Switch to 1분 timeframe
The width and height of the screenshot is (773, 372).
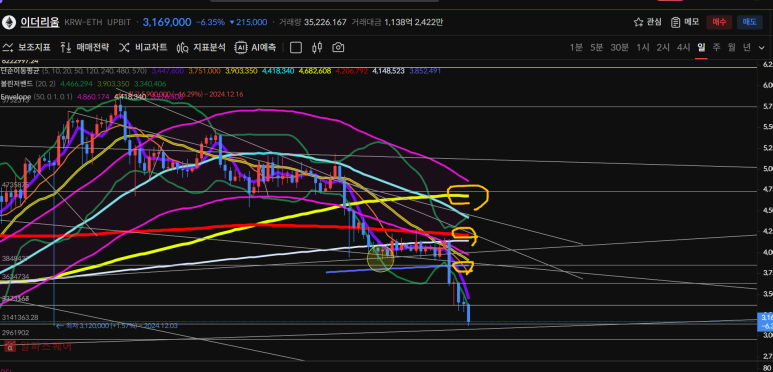[576, 48]
